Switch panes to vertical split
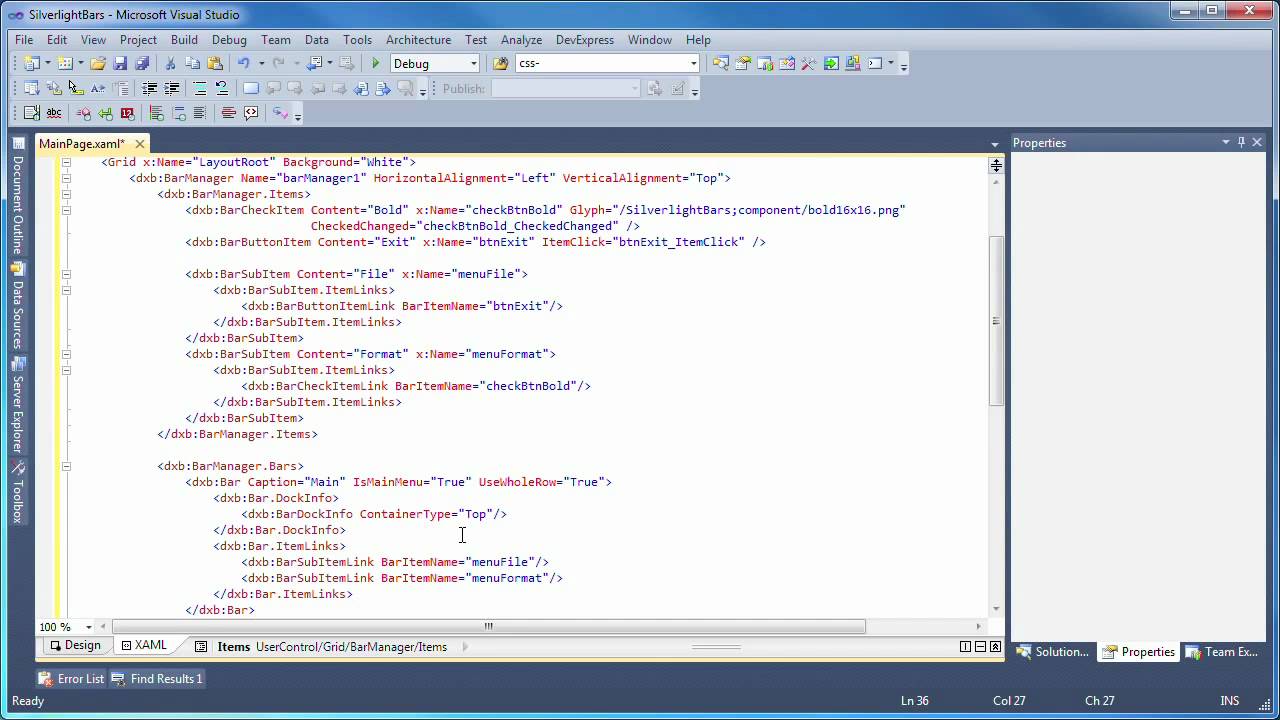This screenshot has width=1280, height=720. [x=965, y=647]
